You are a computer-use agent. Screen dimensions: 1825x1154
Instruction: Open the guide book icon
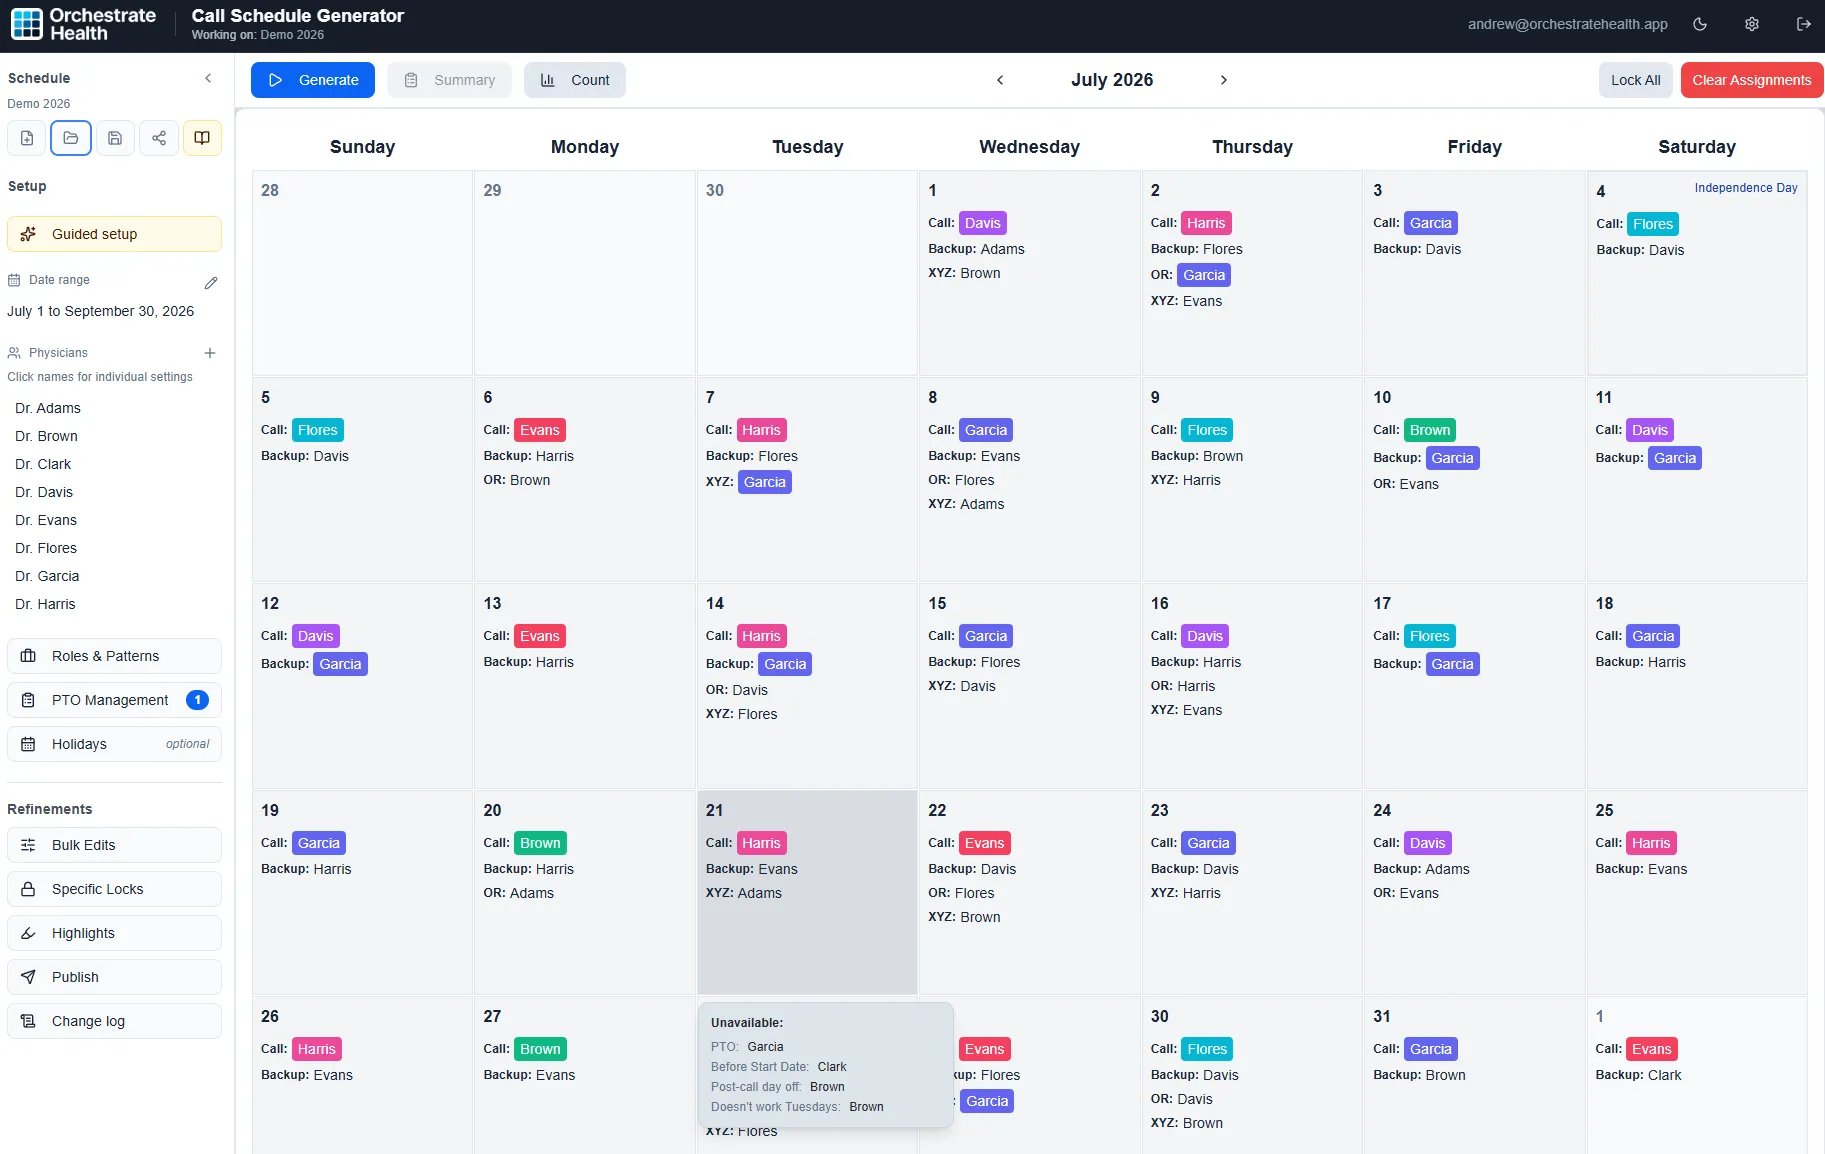click(x=202, y=138)
